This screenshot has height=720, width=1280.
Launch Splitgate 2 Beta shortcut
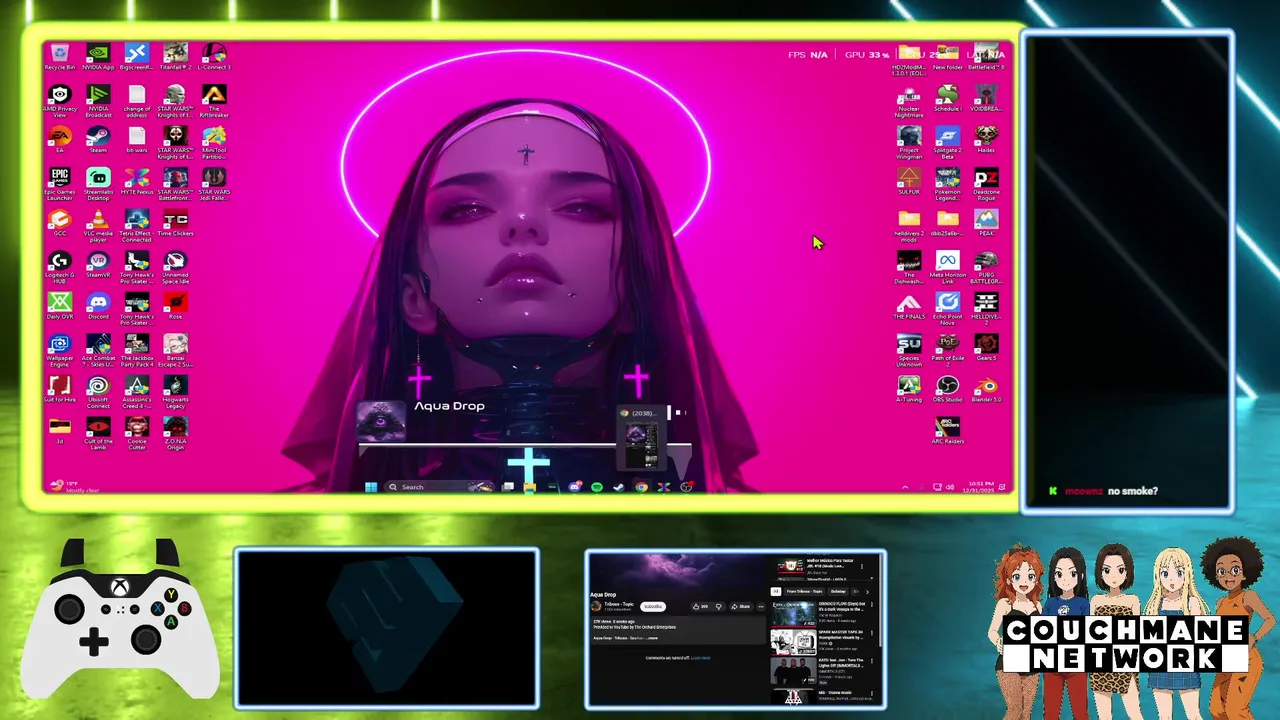(x=947, y=142)
